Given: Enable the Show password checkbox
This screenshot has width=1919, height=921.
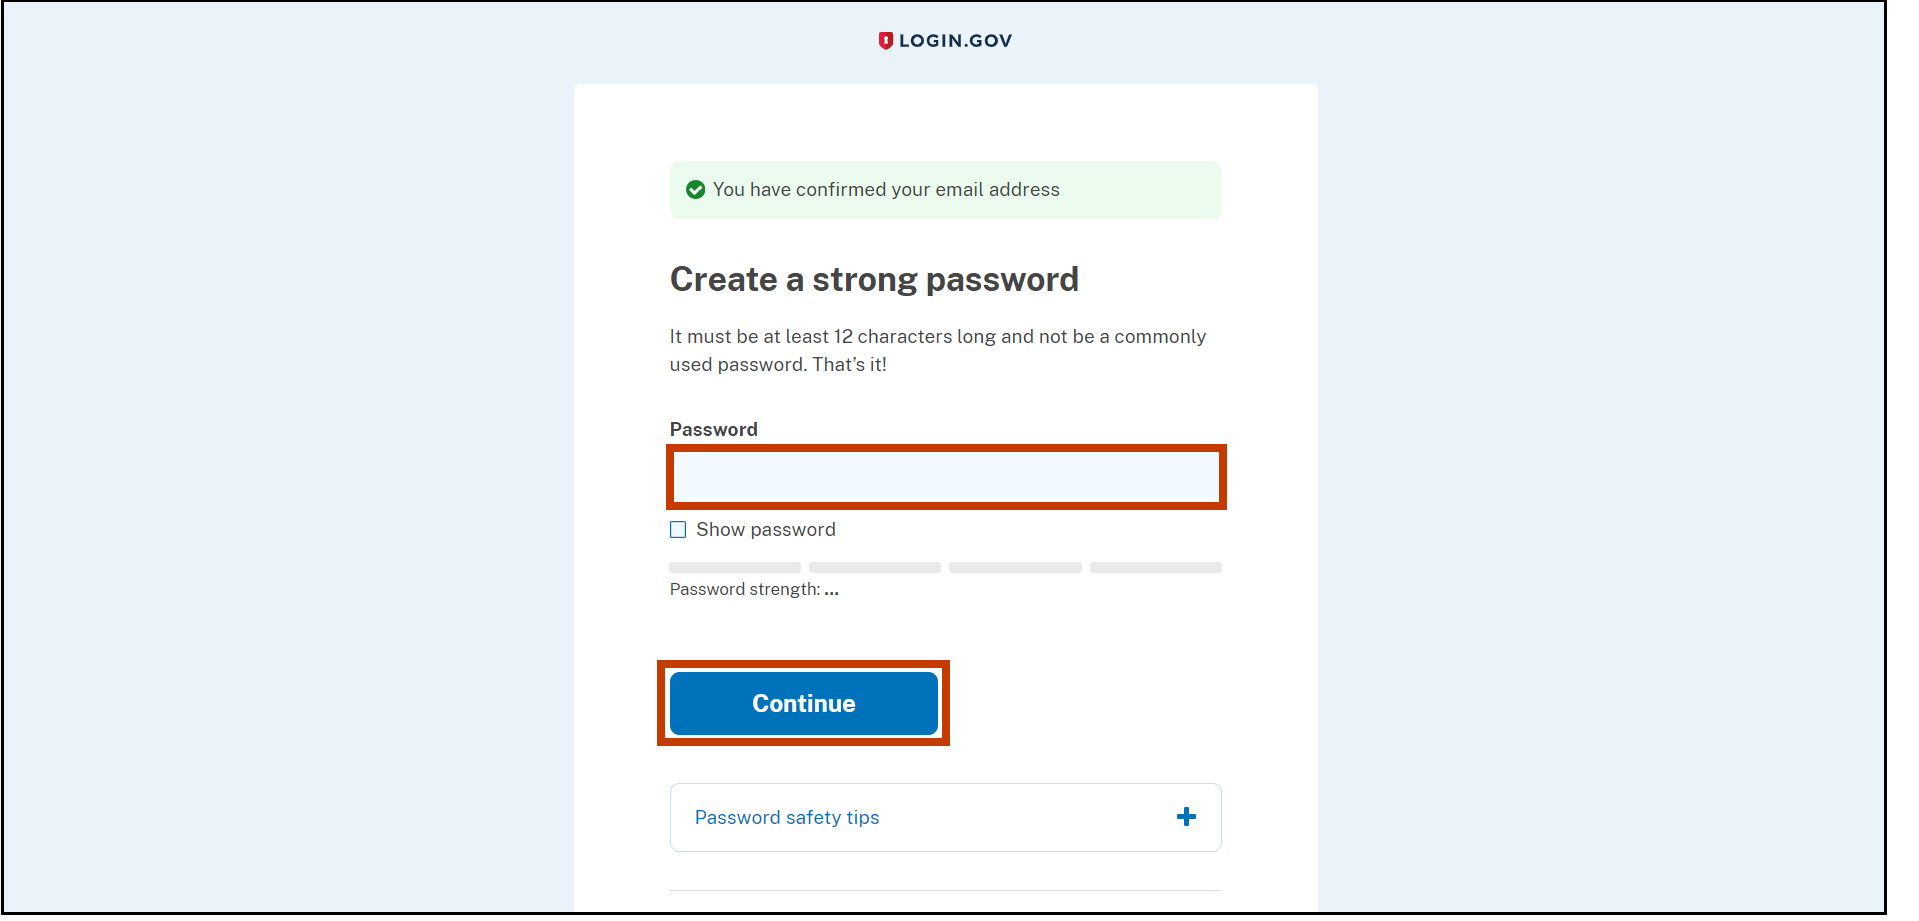Looking at the screenshot, I should click(678, 530).
